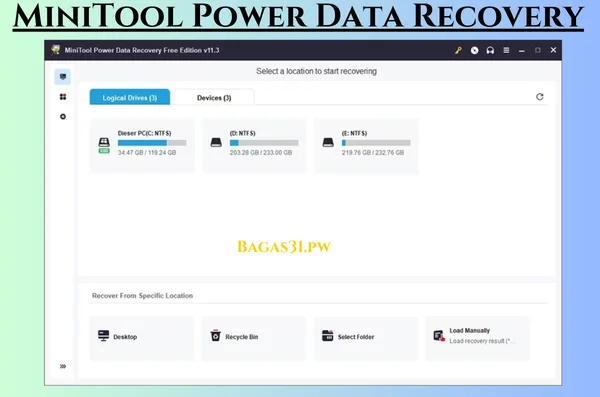Click the 219.76 GB / 232.76 GB text
This screenshot has height=397, width=600.
coord(373,152)
